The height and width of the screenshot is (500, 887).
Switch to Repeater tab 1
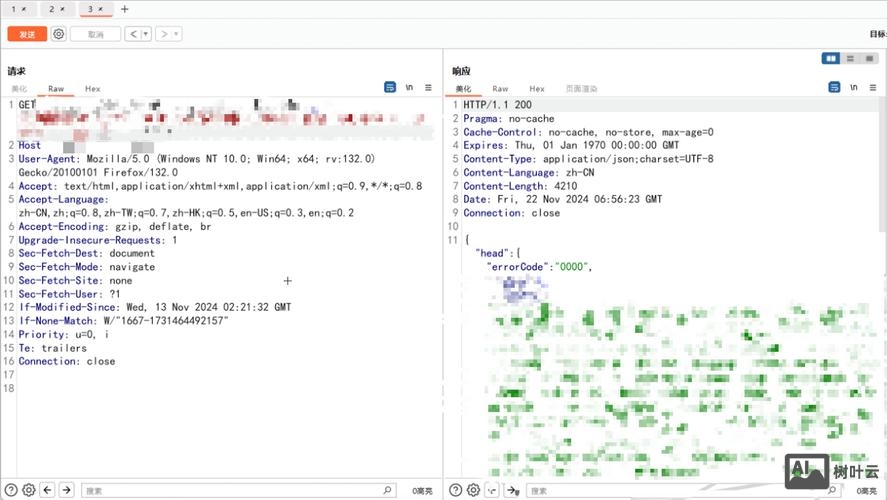click(14, 9)
